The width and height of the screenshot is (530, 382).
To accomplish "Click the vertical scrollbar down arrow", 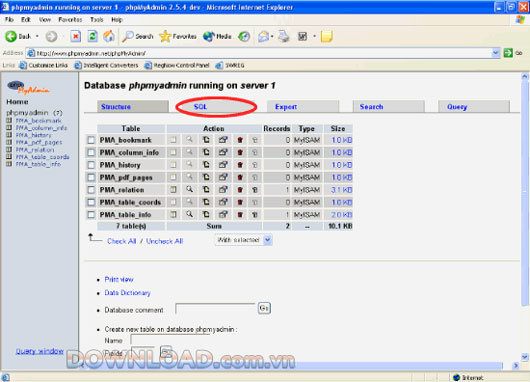I will pyautogui.click(x=525, y=357).
